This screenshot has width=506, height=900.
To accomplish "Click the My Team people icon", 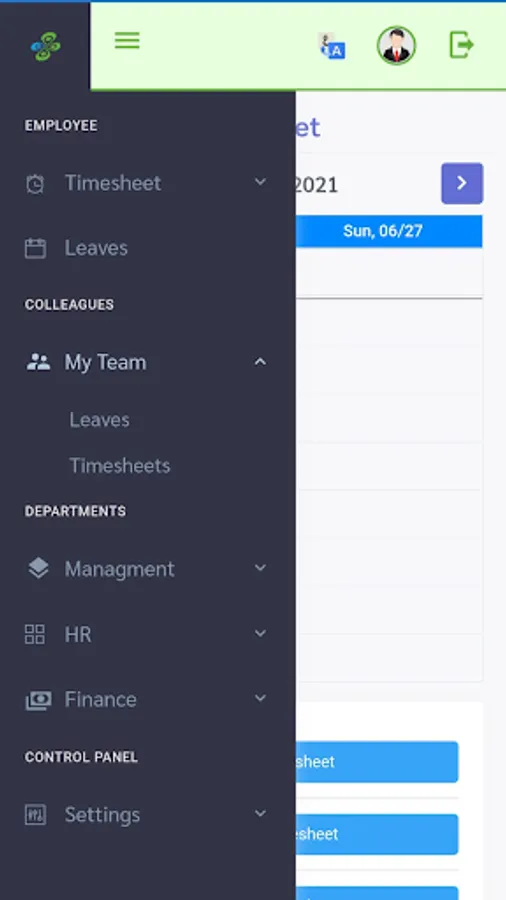I will coord(38,362).
